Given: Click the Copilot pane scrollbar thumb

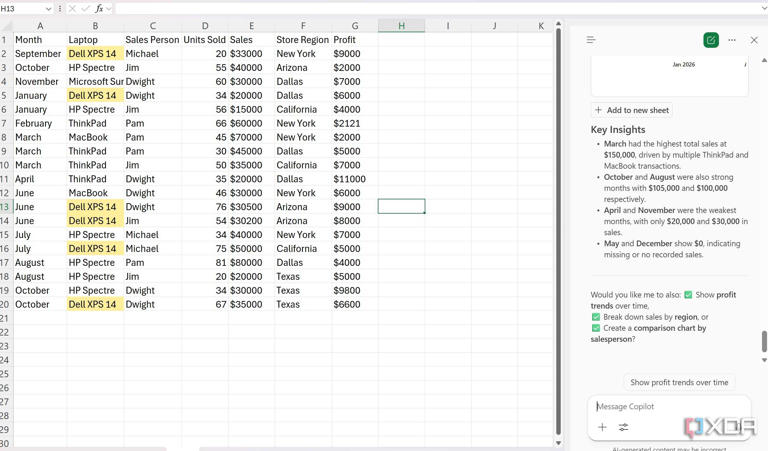Looking at the screenshot, I should click(x=764, y=341).
